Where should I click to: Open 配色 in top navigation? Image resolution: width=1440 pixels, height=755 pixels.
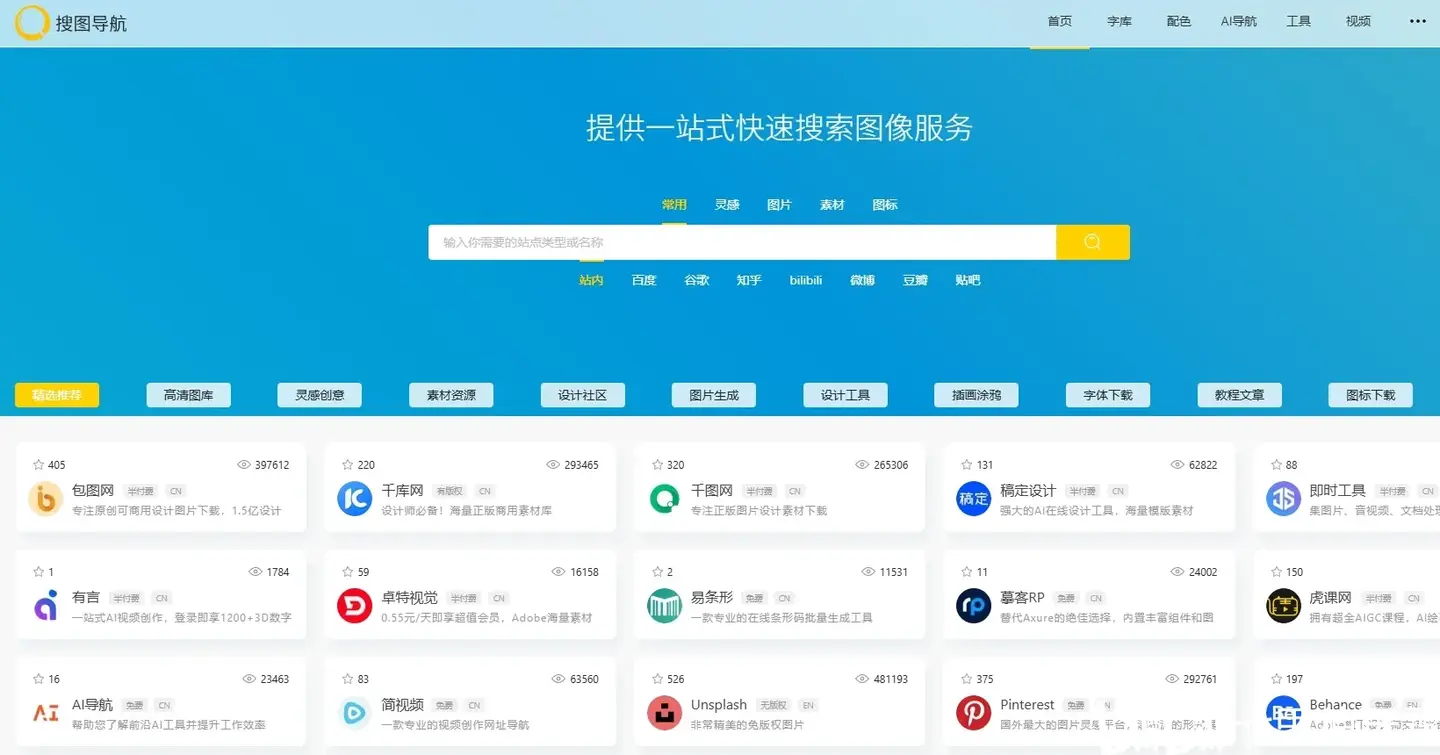[x=1179, y=21]
